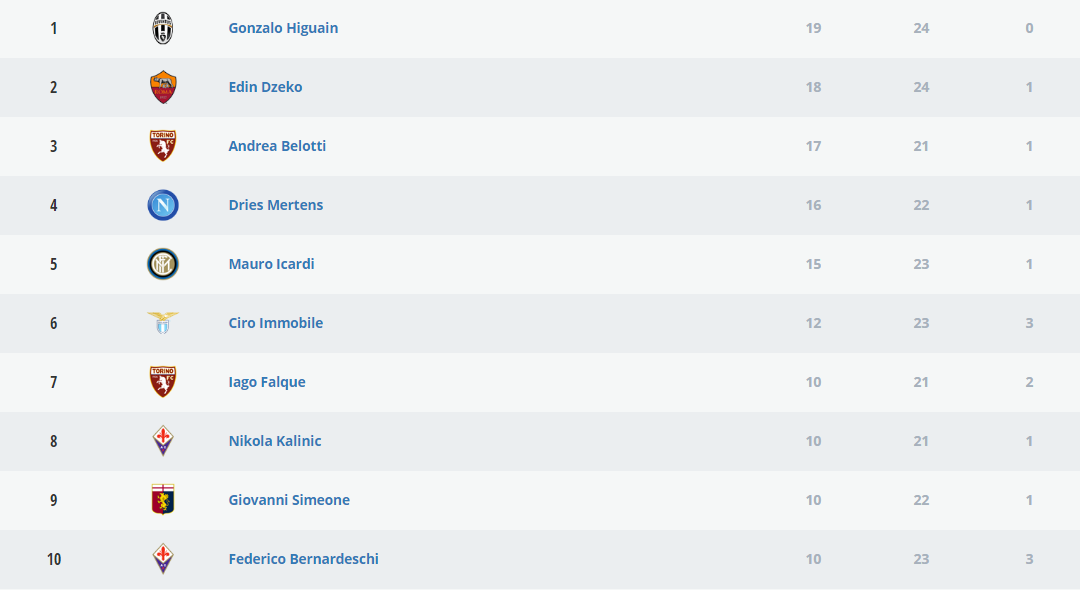Select the Giovanni Simeone name link
Screen dimensions: 1080x590
(289, 500)
